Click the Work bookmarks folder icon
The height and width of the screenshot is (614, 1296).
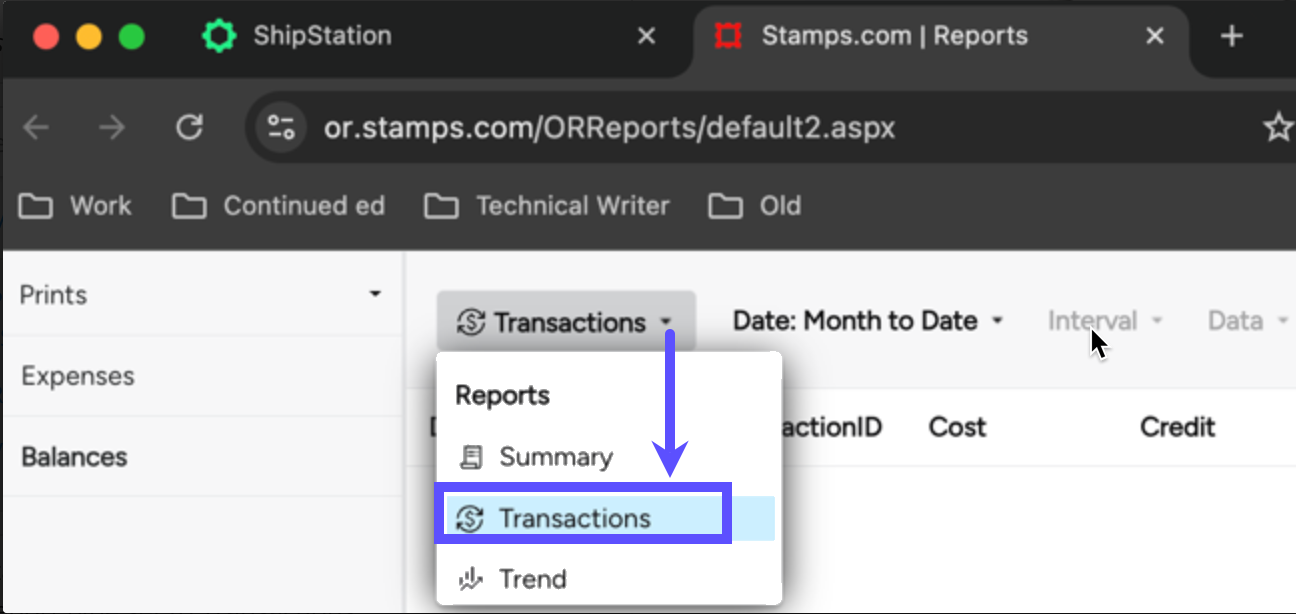32,205
